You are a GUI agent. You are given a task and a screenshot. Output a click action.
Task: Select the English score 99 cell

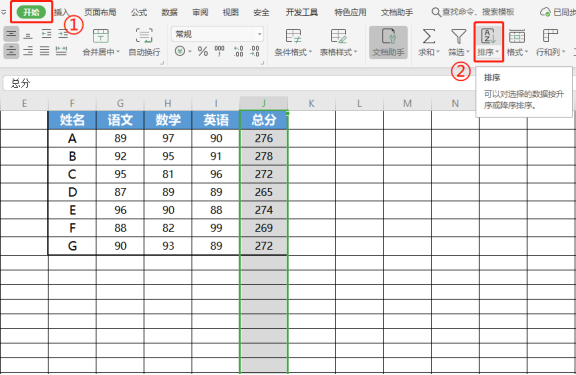coord(216,228)
